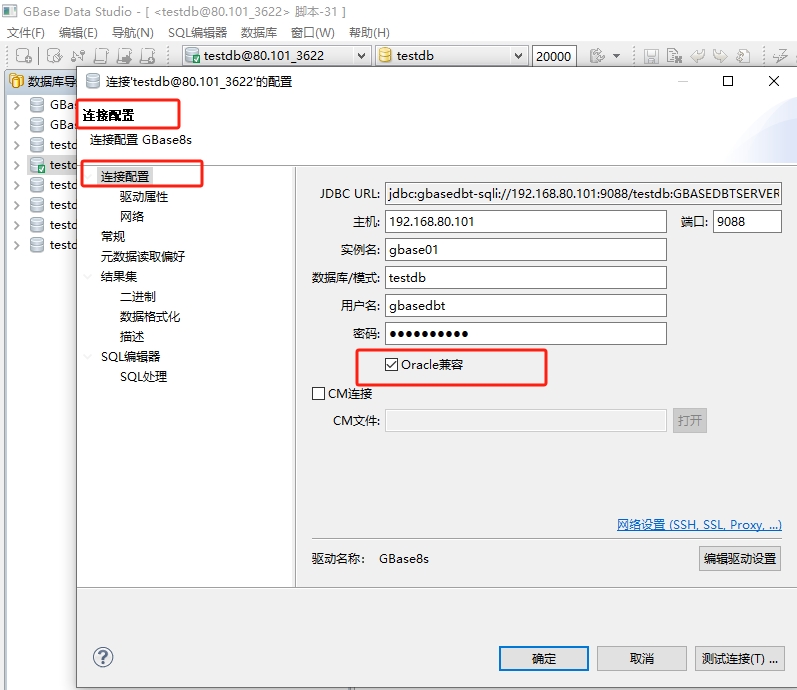
Task: Open the 网络设置 (SSH, SSL, Proxy, ...) link
Action: (699, 524)
